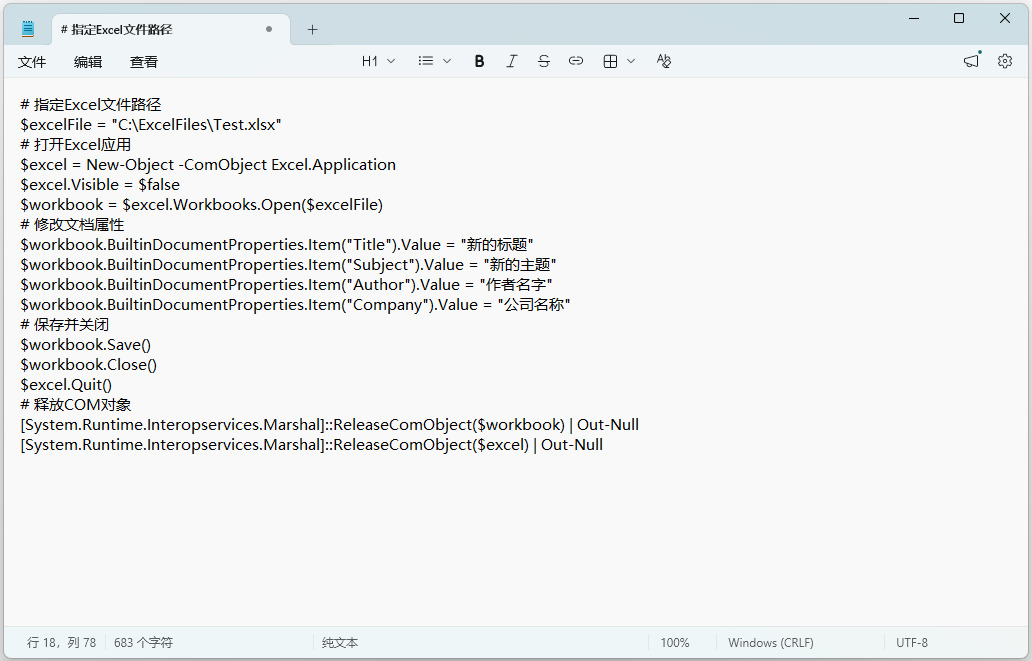Expand the H1 heading dropdown
The image size is (1032, 661).
[378, 61]
